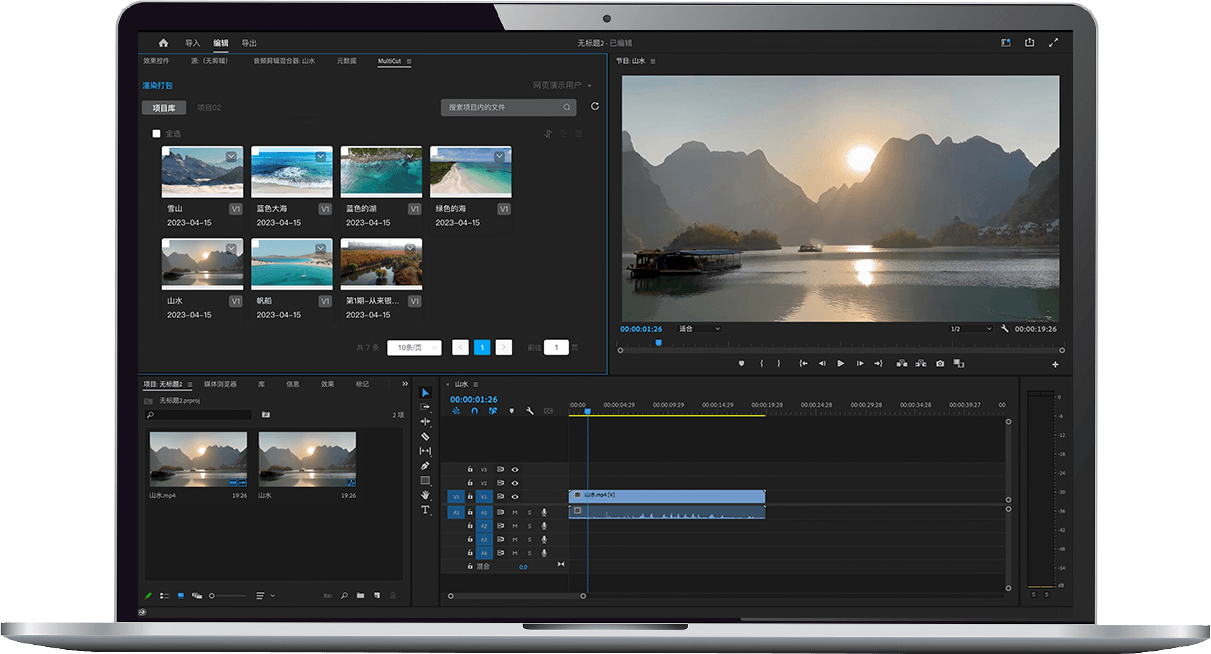Open the 1/2 playback resolution dropdown
The height and width of the screenshot is (654, 1211).
point(969,328)
